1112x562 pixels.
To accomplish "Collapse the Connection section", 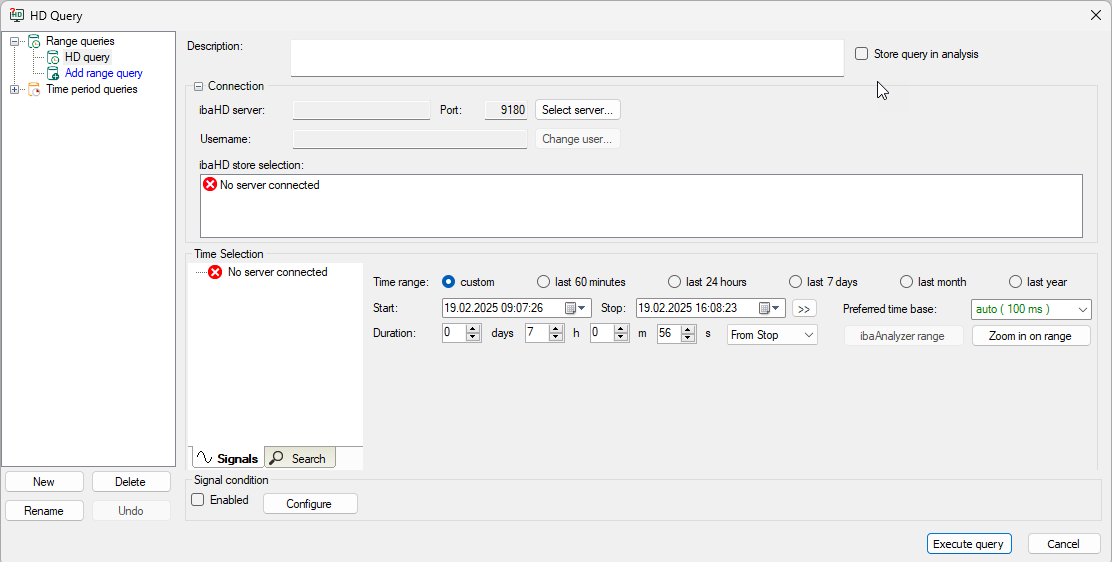I will point(198,87).
